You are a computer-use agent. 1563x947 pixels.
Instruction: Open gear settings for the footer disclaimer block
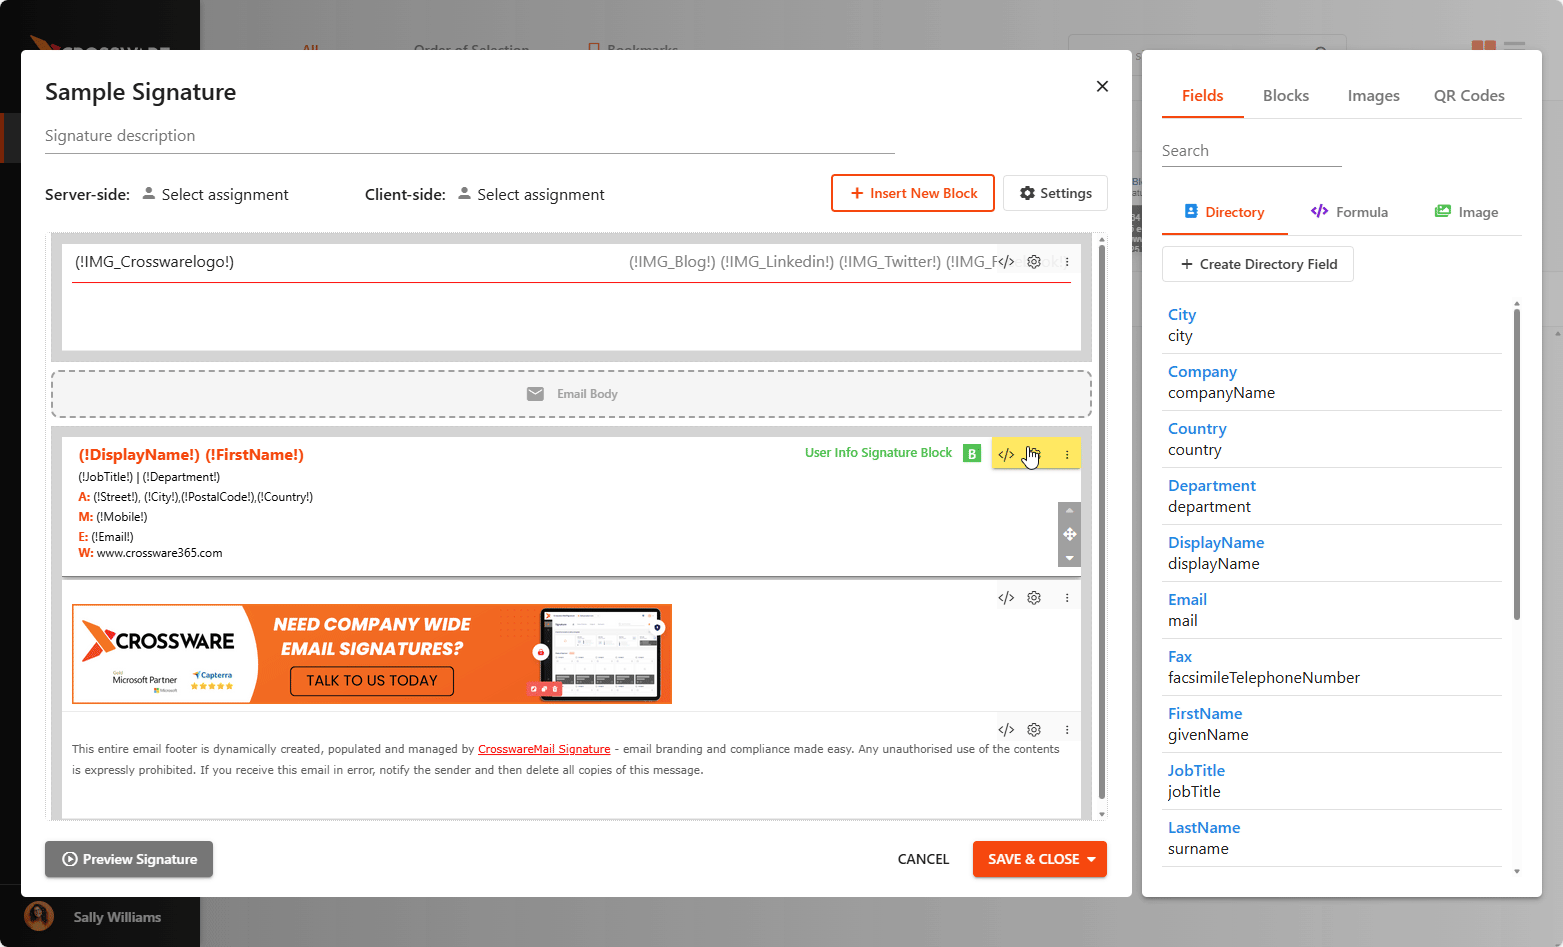click(x=1034, y=730)
